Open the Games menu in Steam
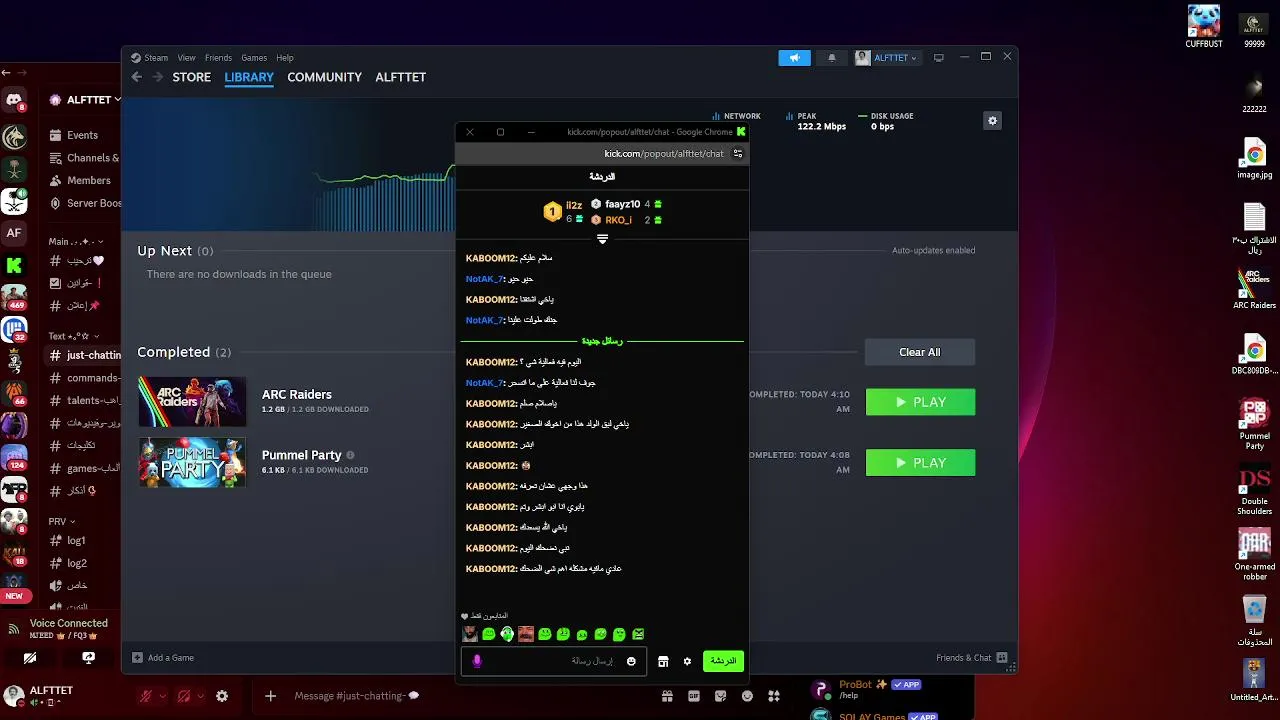This screenshot has height=720, width=1280. pyautogui.click(x=254, y=58)
